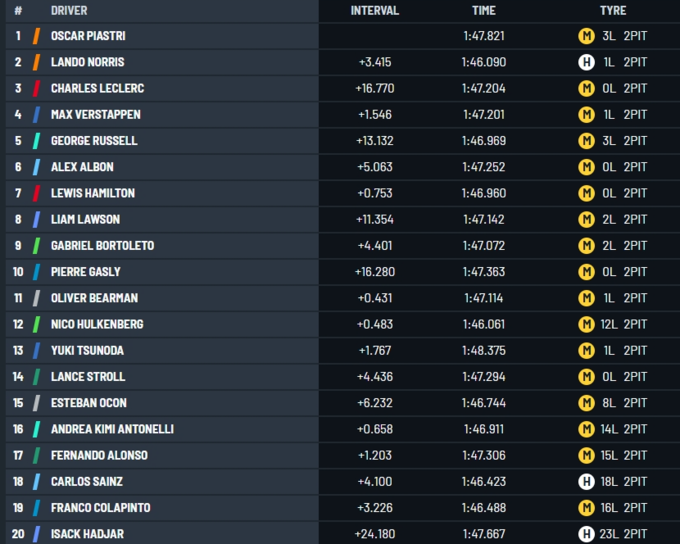680x544 pixels.
Task: Click Max Verstappen's medium tyre icon
Action: [586, 114]
